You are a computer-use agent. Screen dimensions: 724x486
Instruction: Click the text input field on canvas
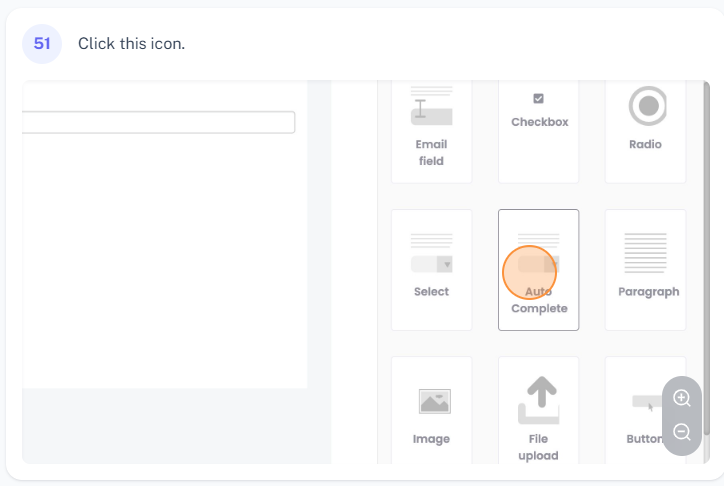(x=160, y=122)
